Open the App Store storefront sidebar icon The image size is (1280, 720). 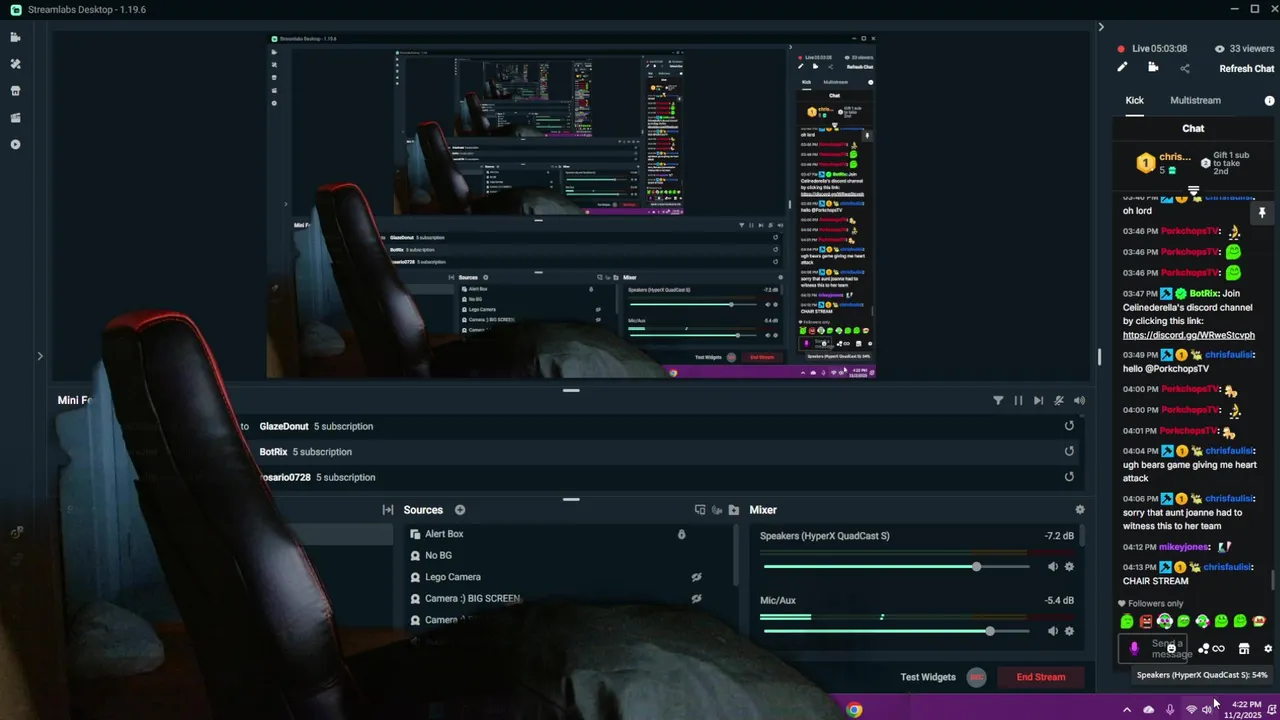(x=15, y=91)
